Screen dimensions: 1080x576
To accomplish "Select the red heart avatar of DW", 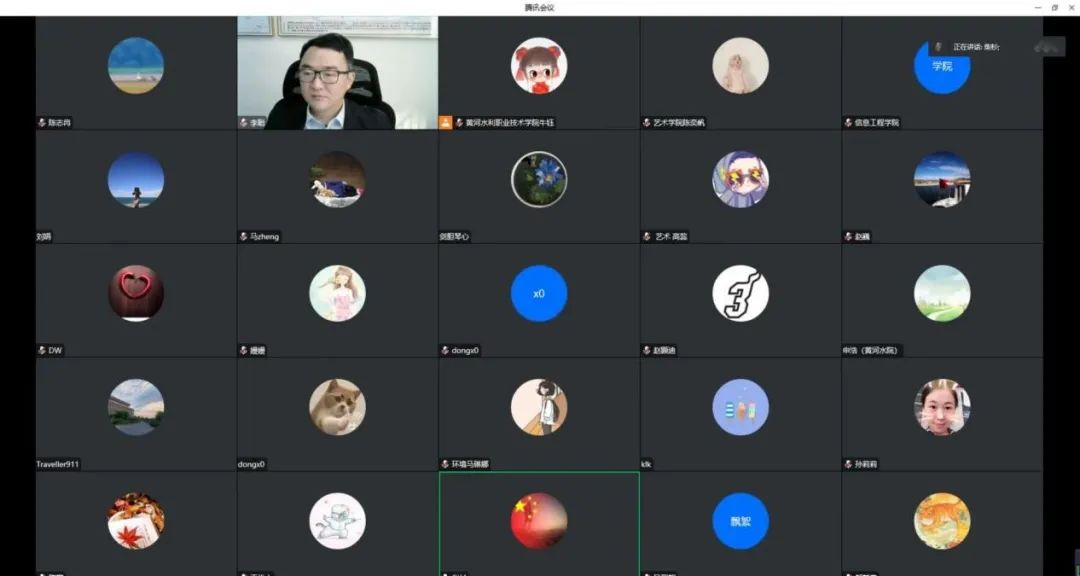I will (135, 293).
